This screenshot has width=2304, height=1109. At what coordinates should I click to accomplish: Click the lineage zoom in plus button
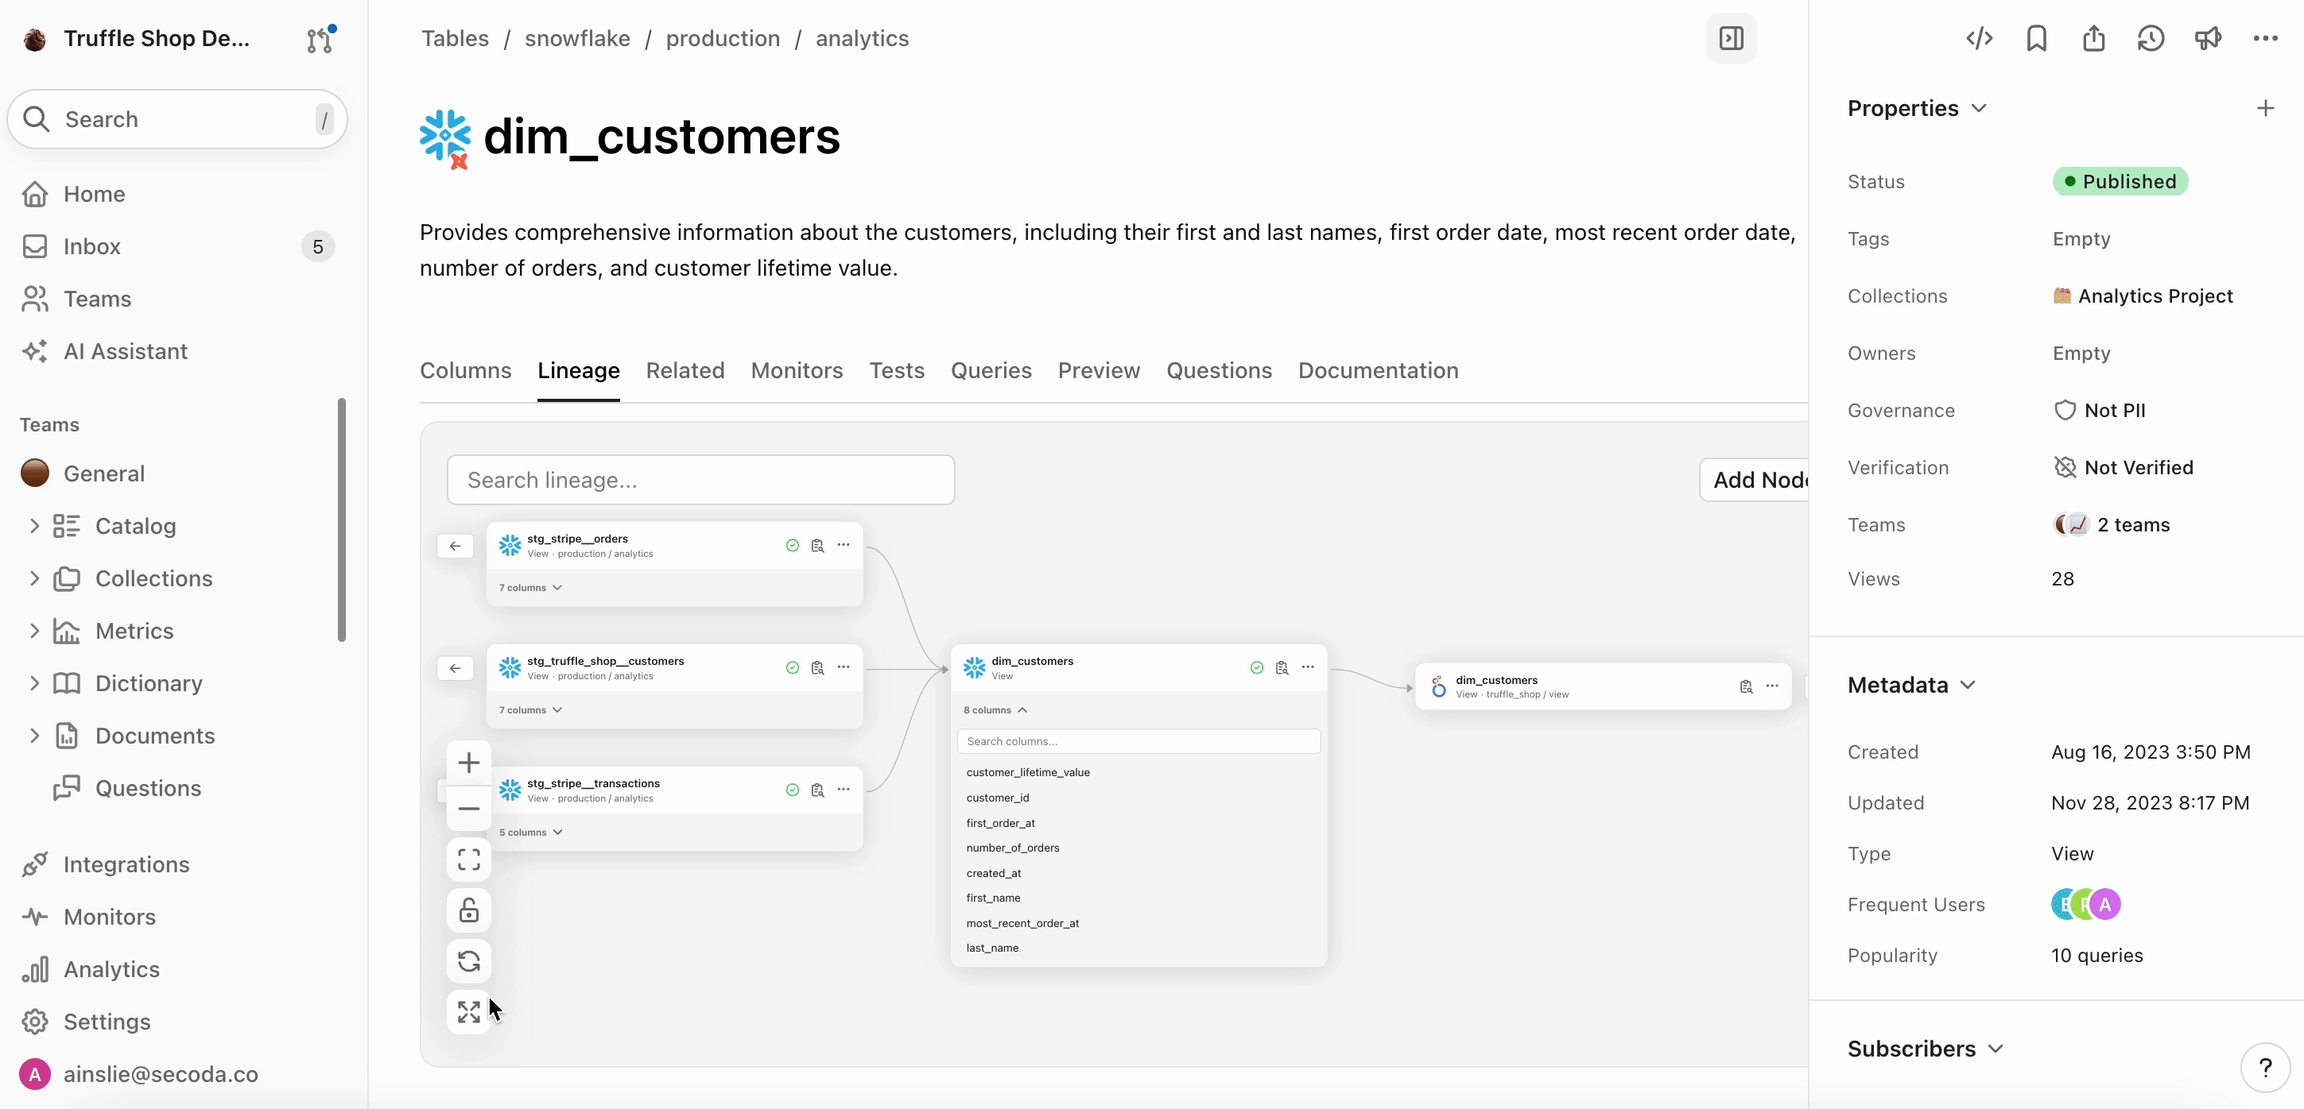pos(468,763)
